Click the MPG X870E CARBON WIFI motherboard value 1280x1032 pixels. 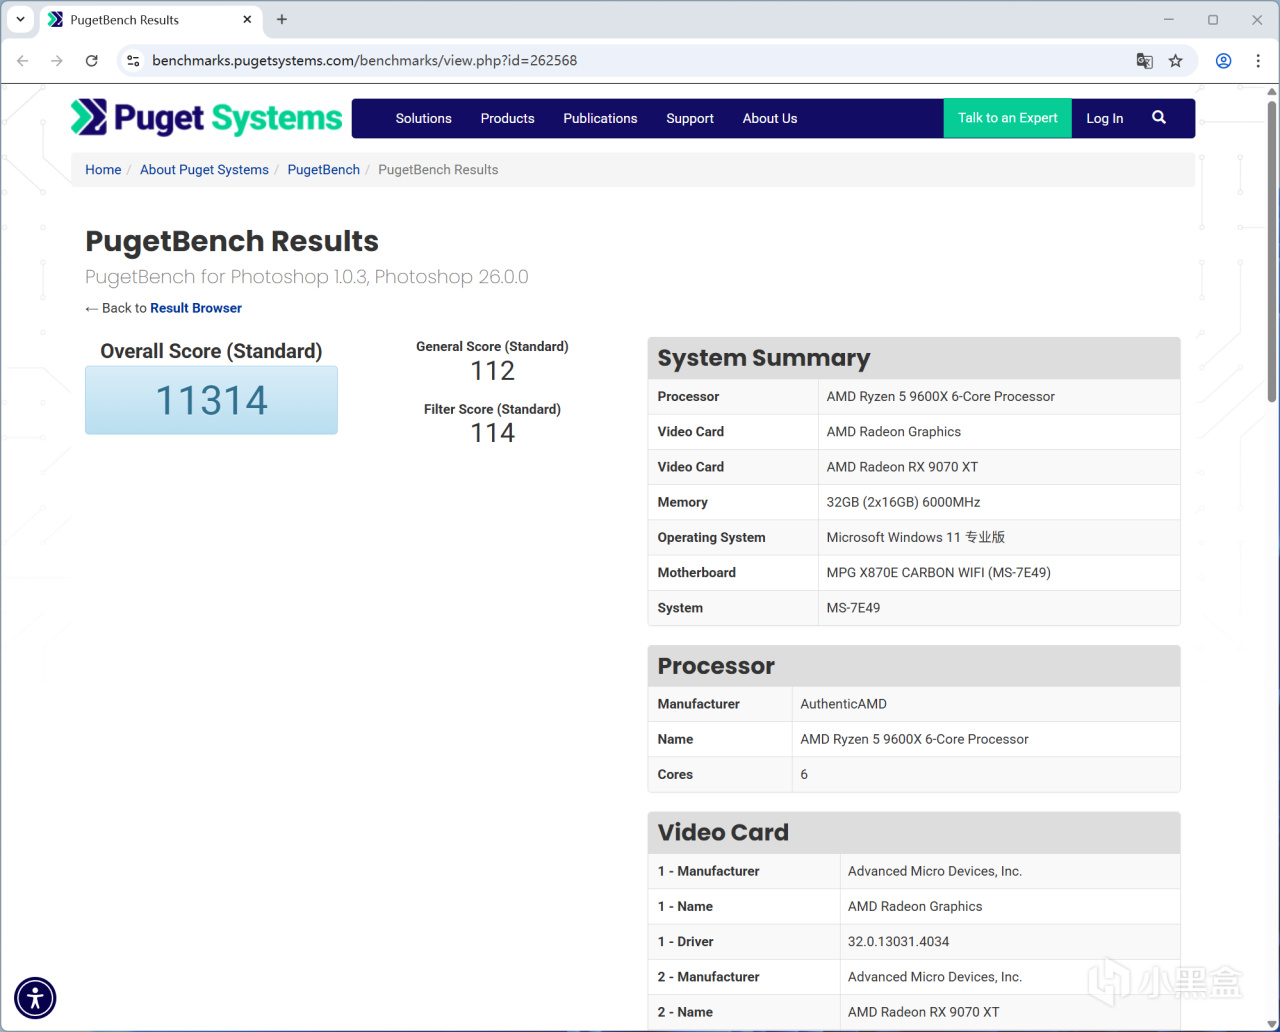click(x=938, y=573)
